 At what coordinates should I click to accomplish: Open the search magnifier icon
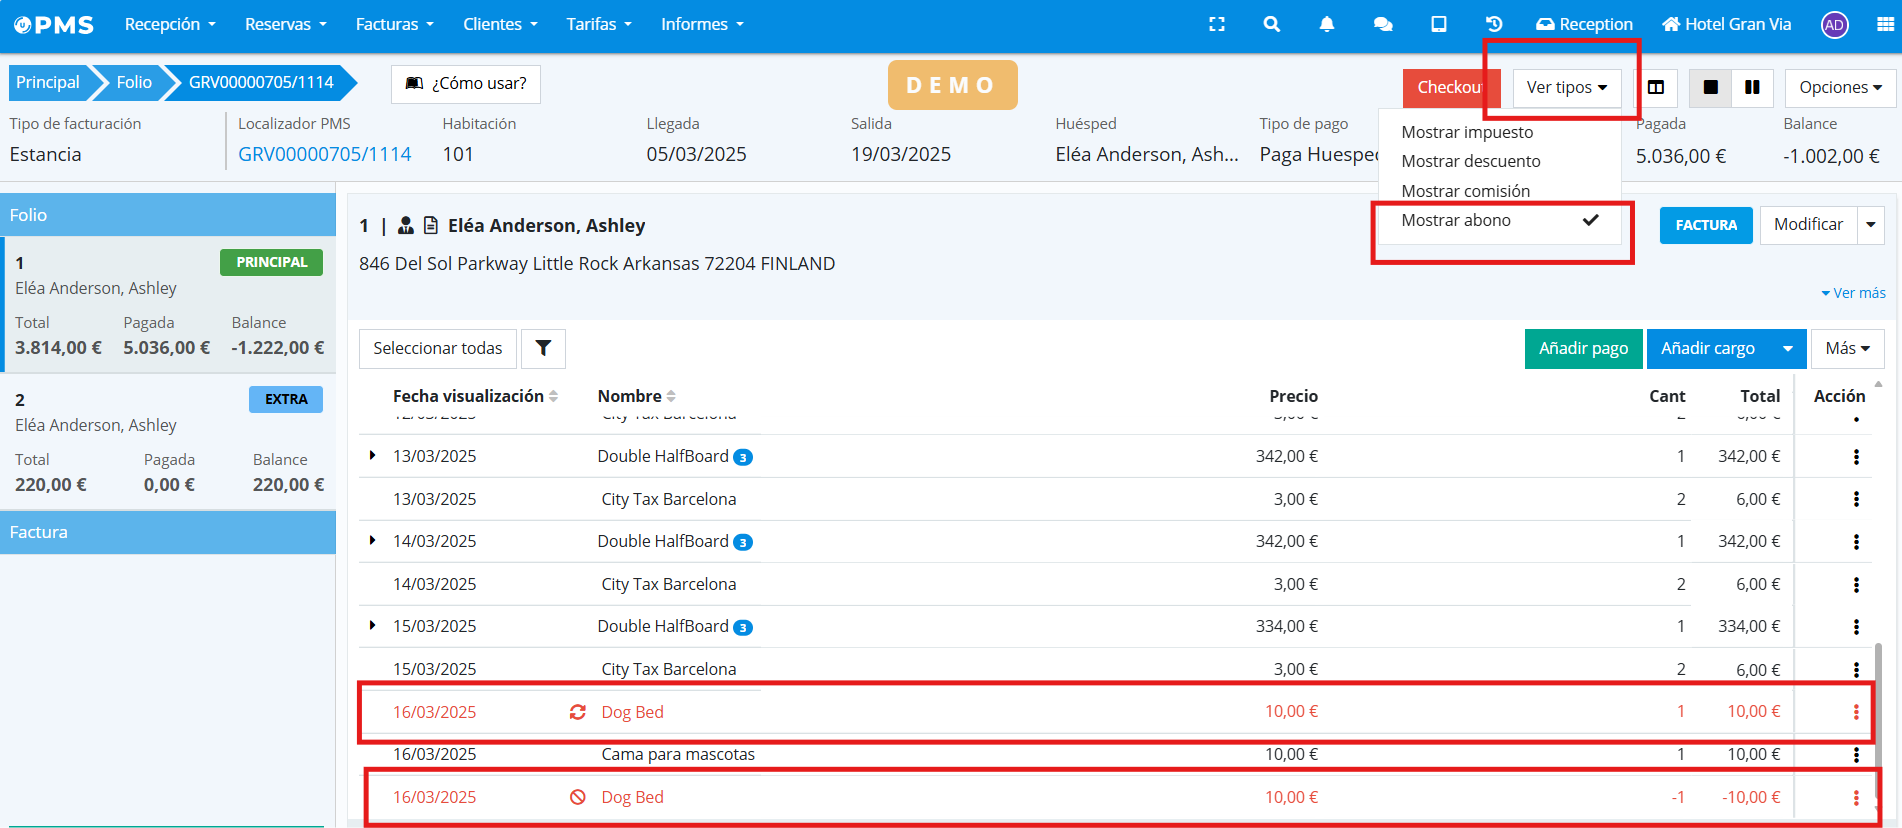1271,24
